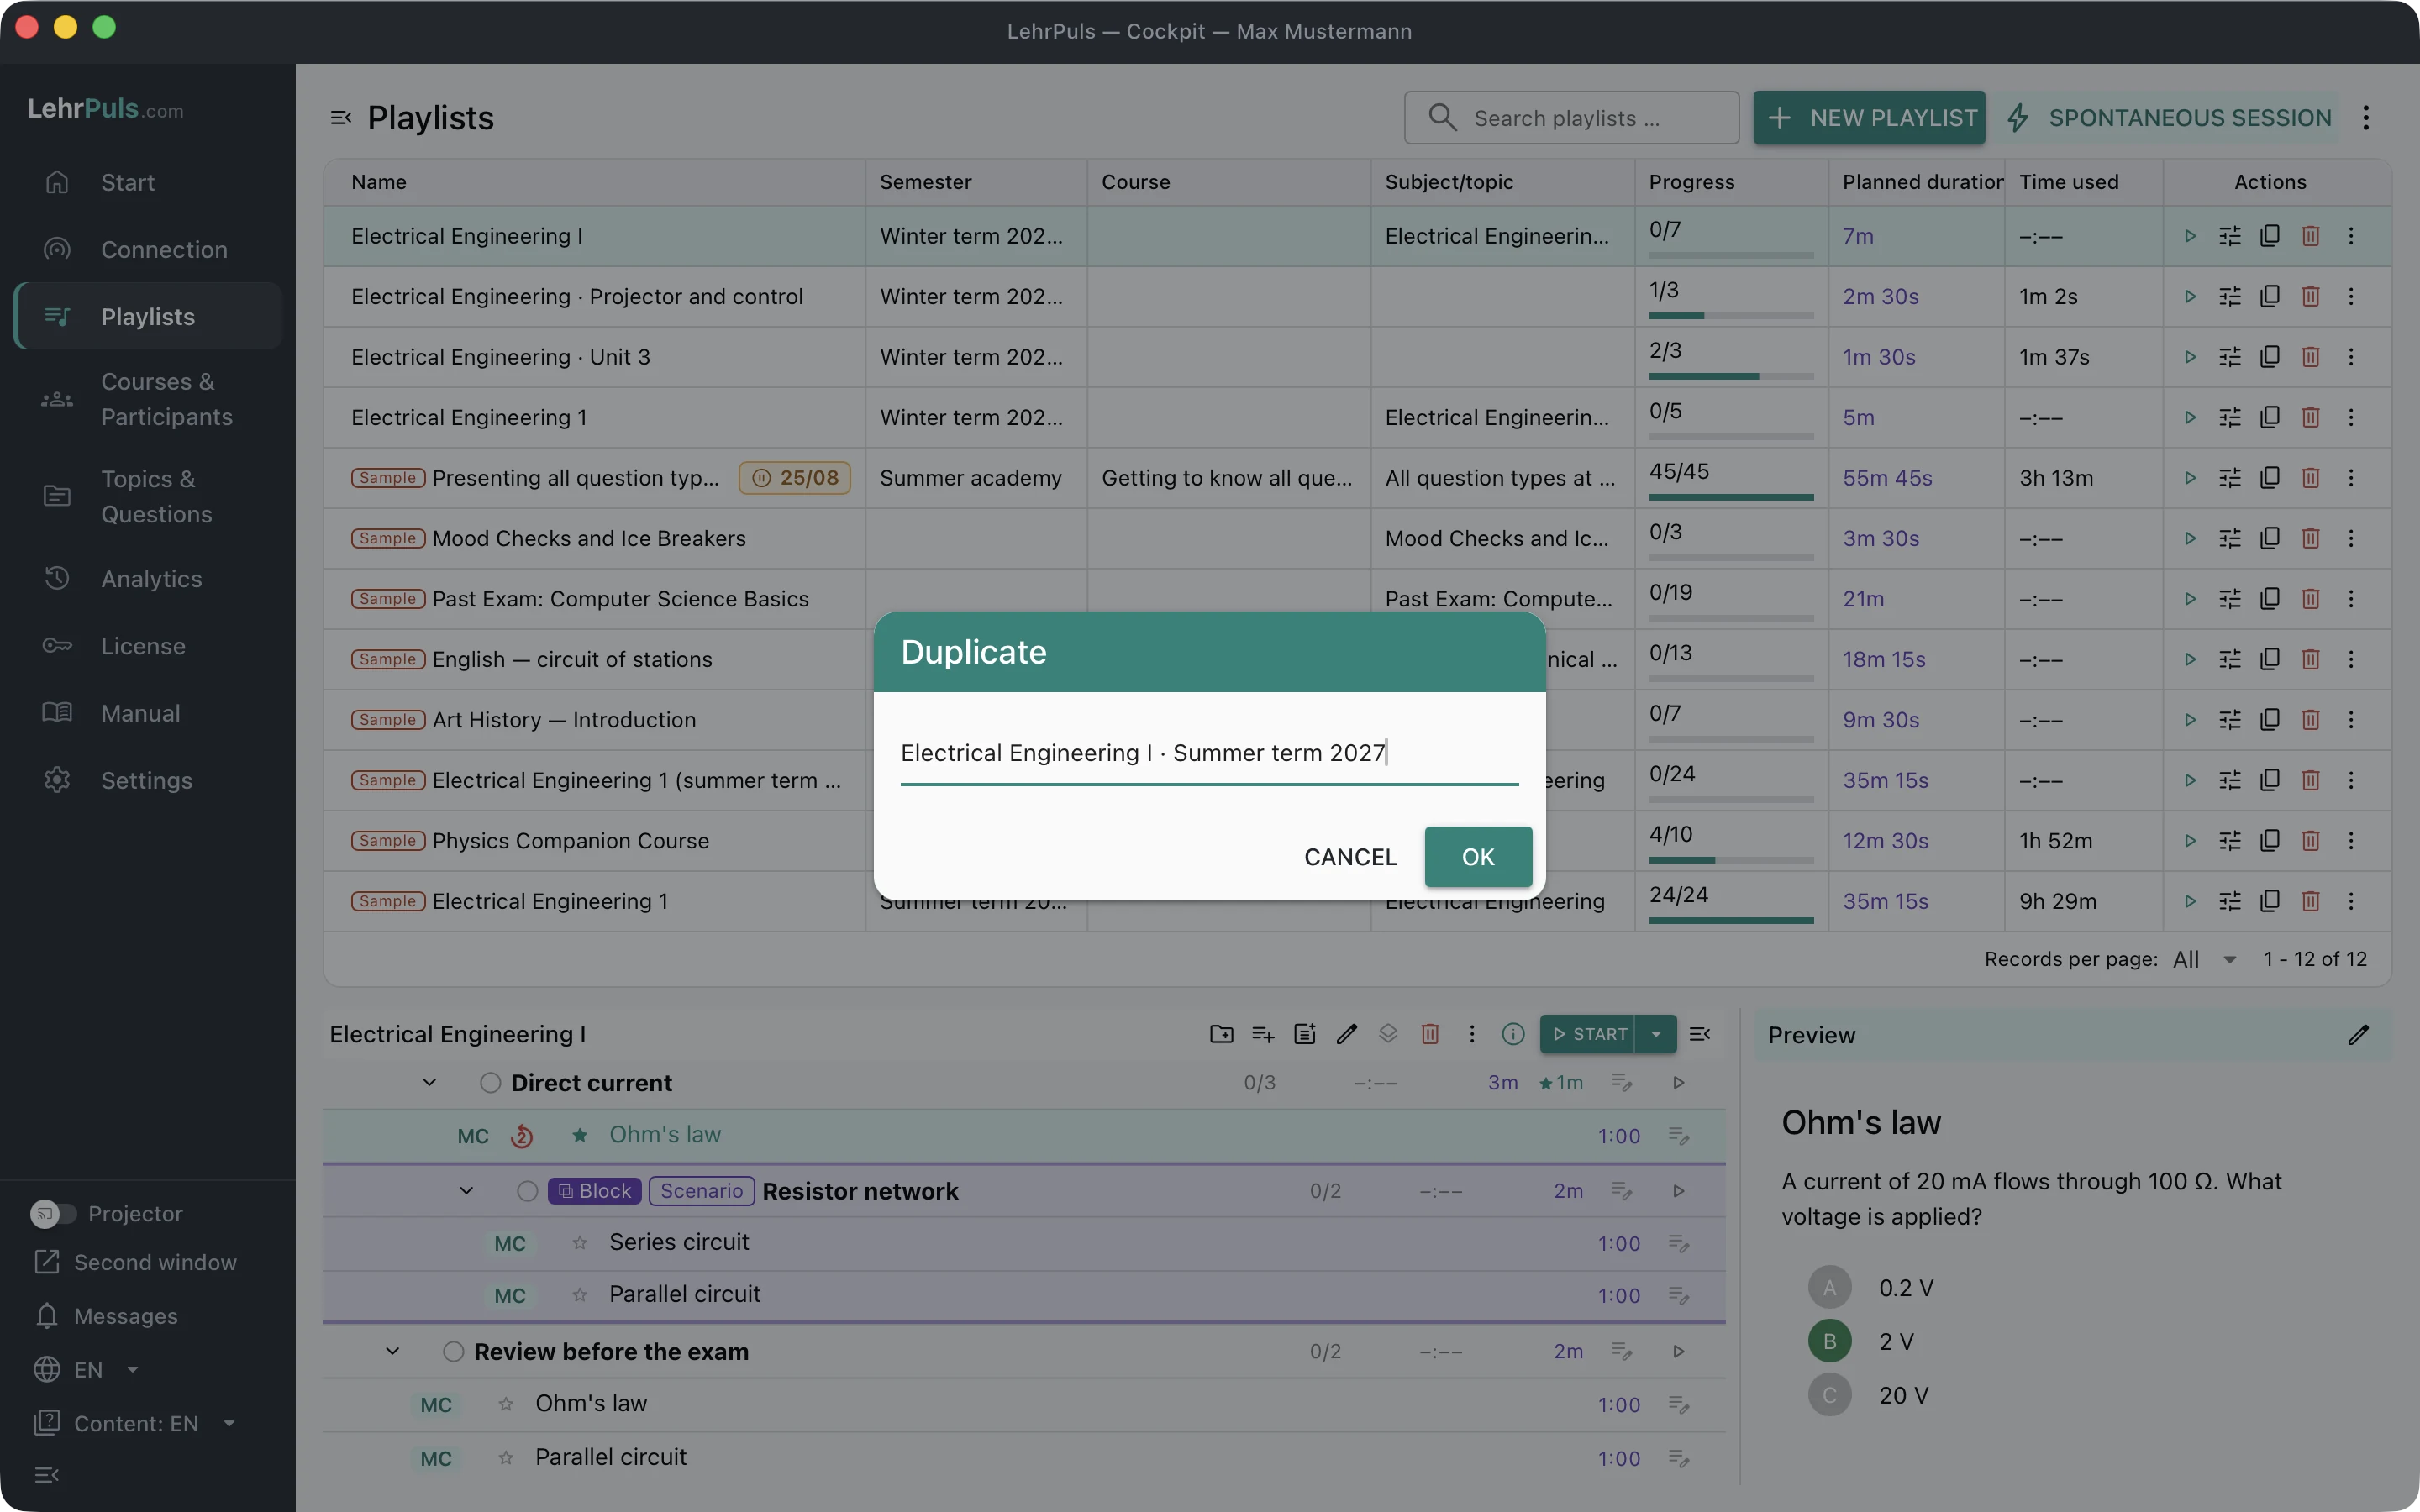Select the Review before the exam circle
The height and width of the screenshot is (1512, 2420).
coord(453,1352)
